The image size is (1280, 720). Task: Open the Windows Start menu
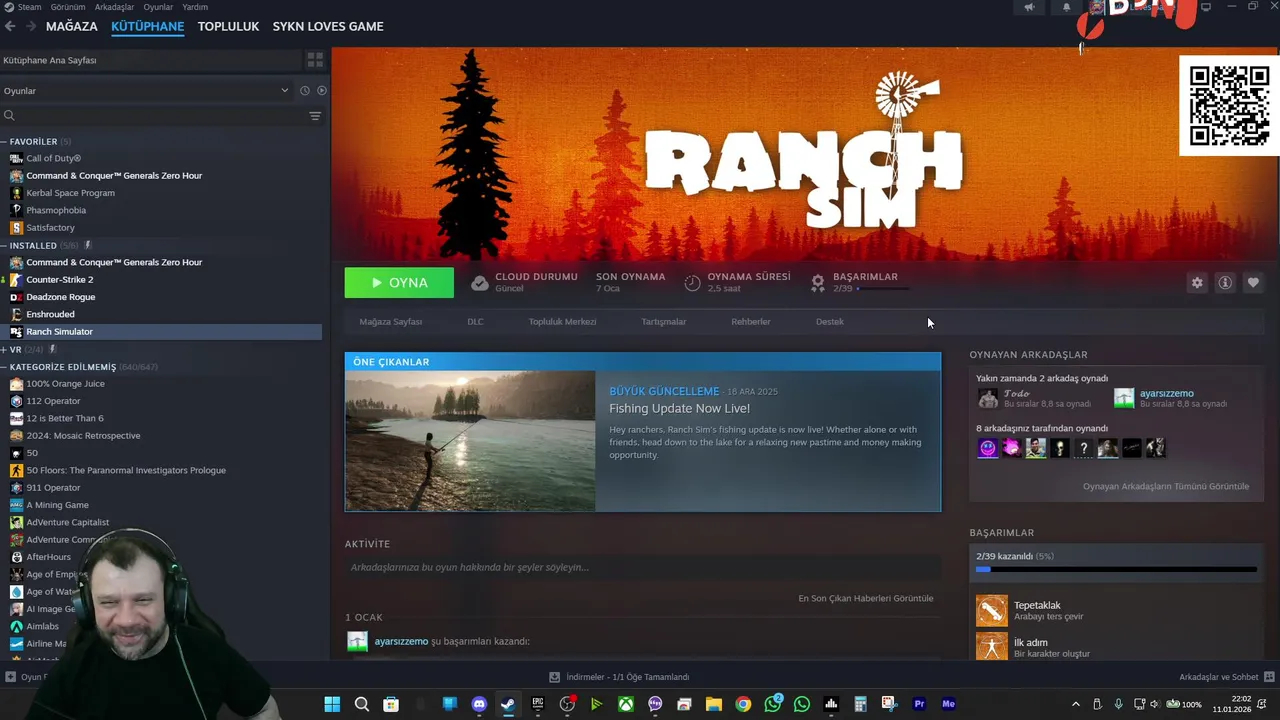click(x=332, y=704)
